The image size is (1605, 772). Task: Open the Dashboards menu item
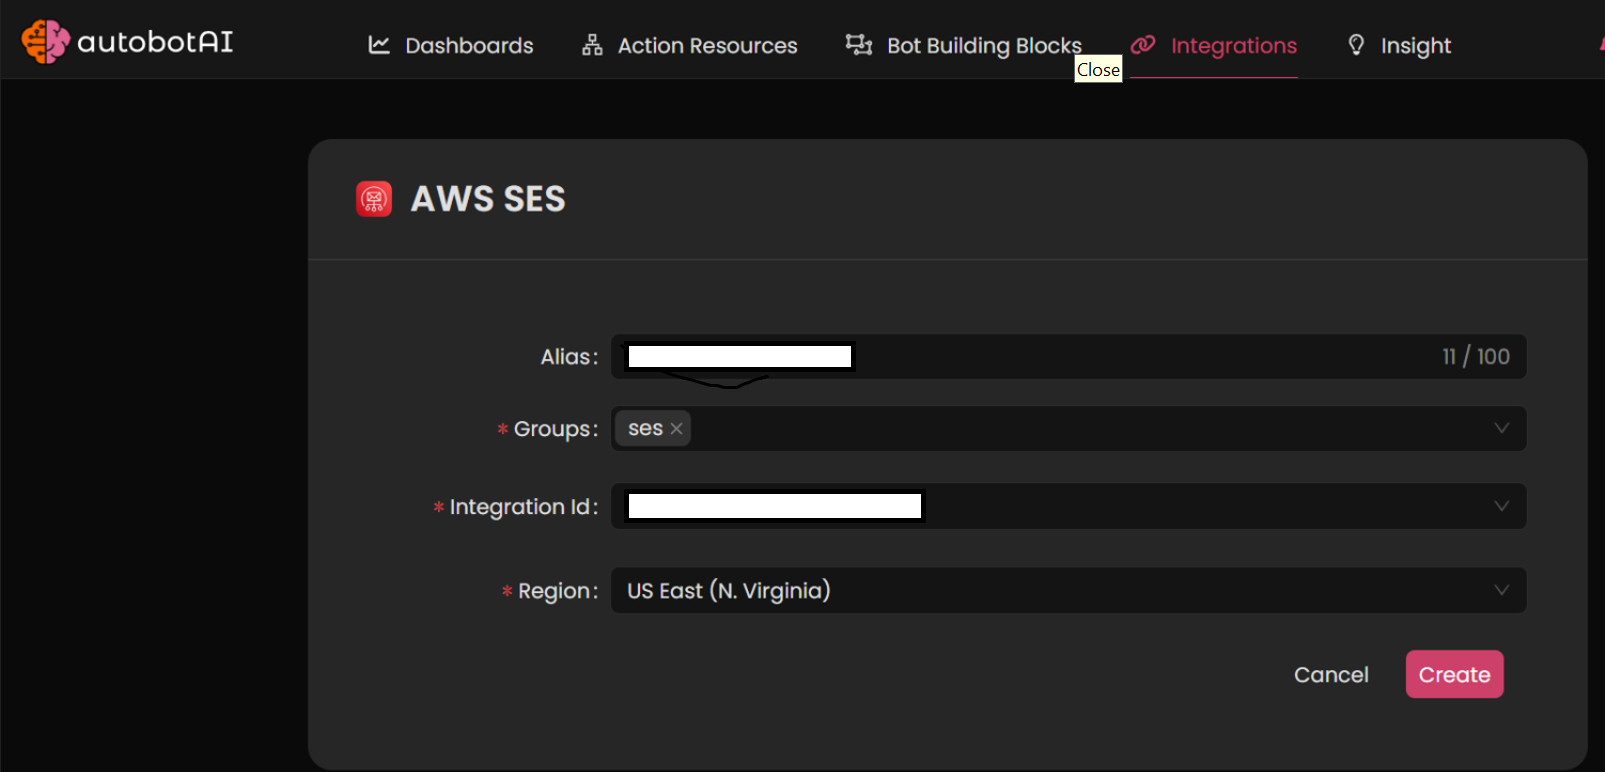468,45
